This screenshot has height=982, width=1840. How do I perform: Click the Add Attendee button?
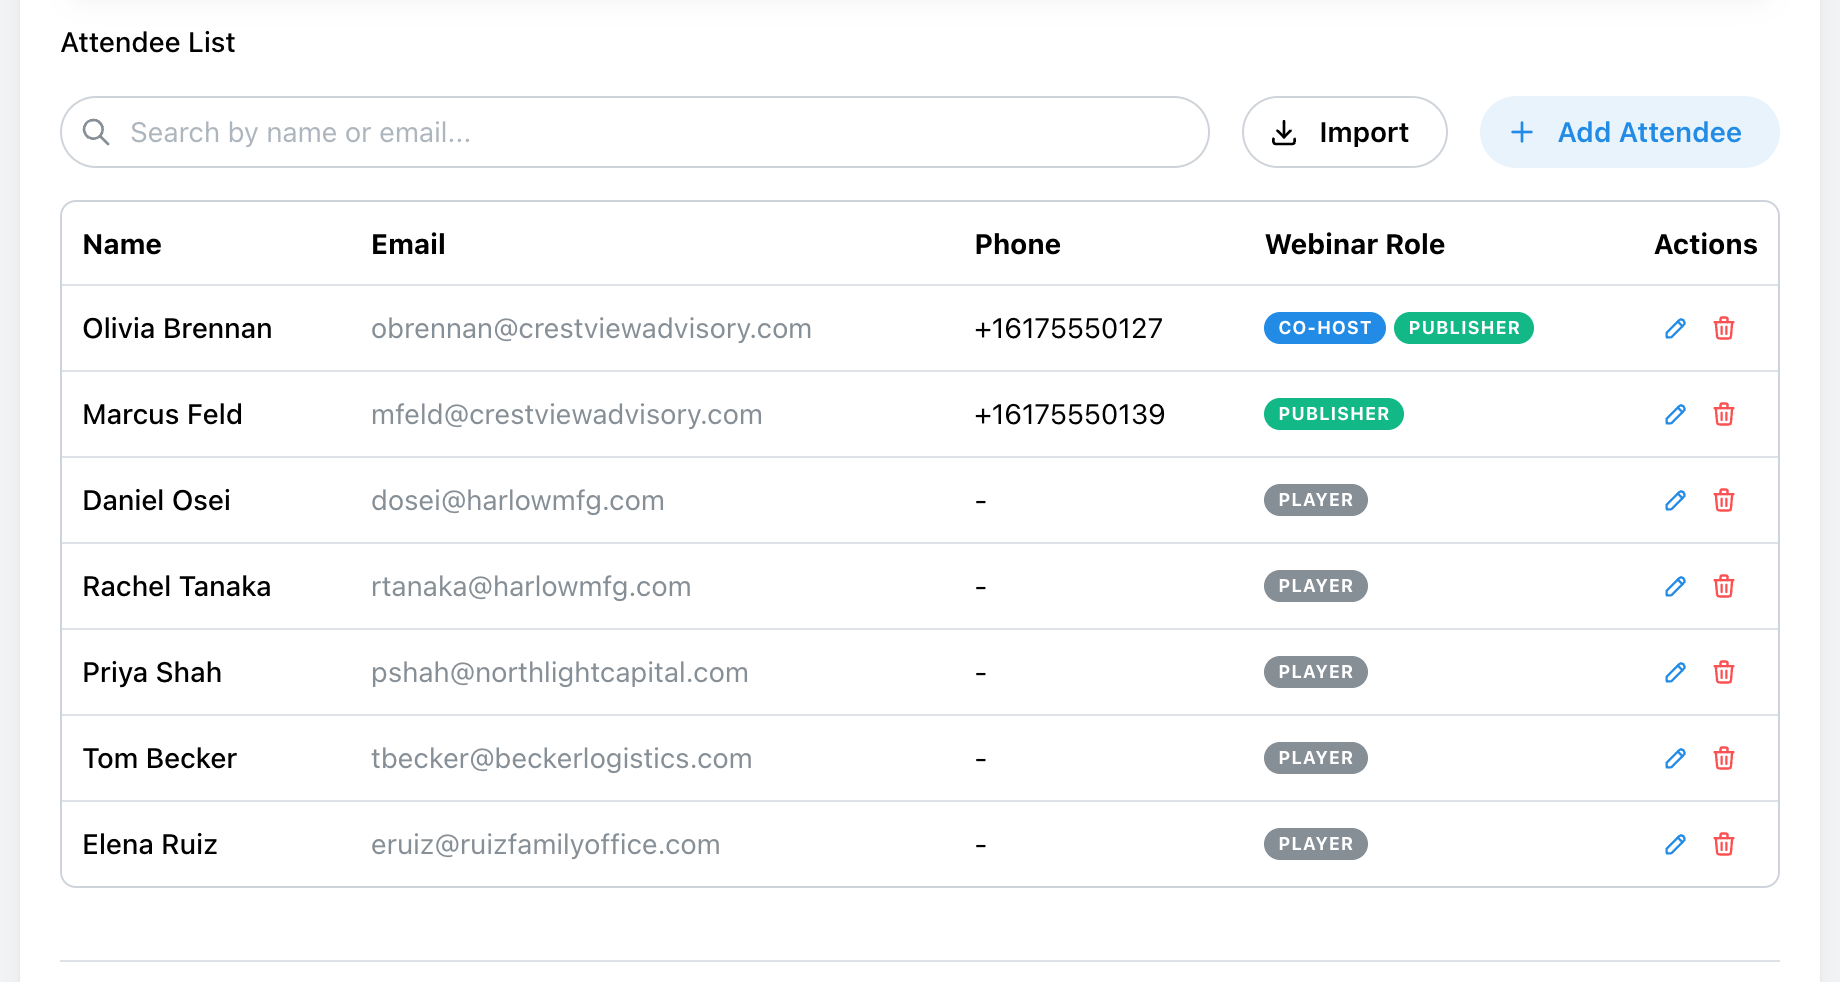[1629, 132]
